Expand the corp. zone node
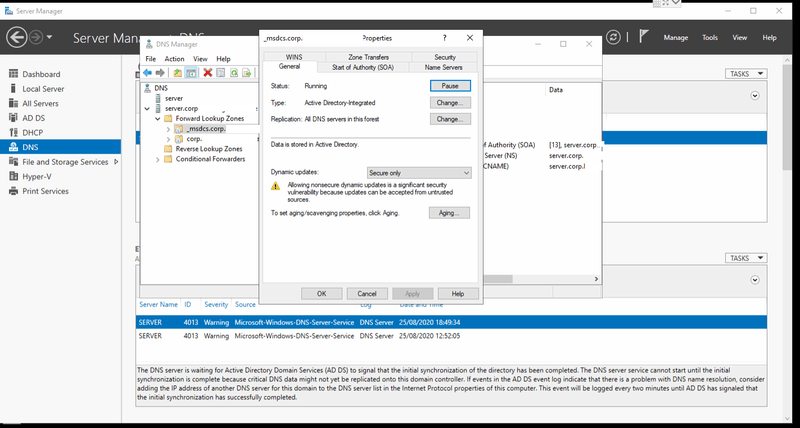800x428 pixels. tap(168, 139)
